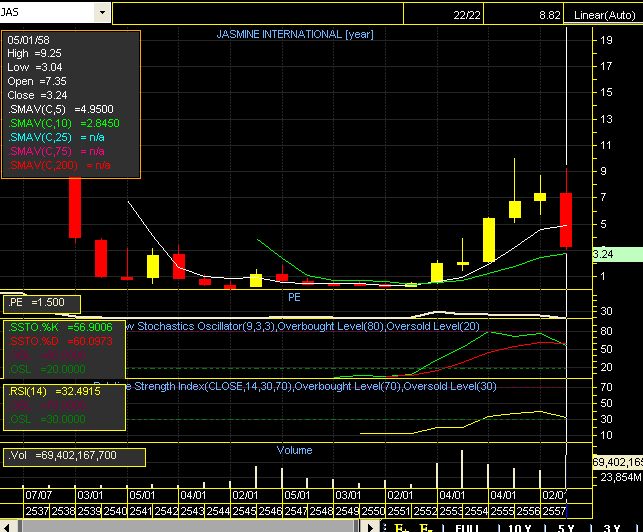Click the JASMINE INTERNATIONAL [year] chart title
The image size is (643, 532).
click(x=295, y=34)
